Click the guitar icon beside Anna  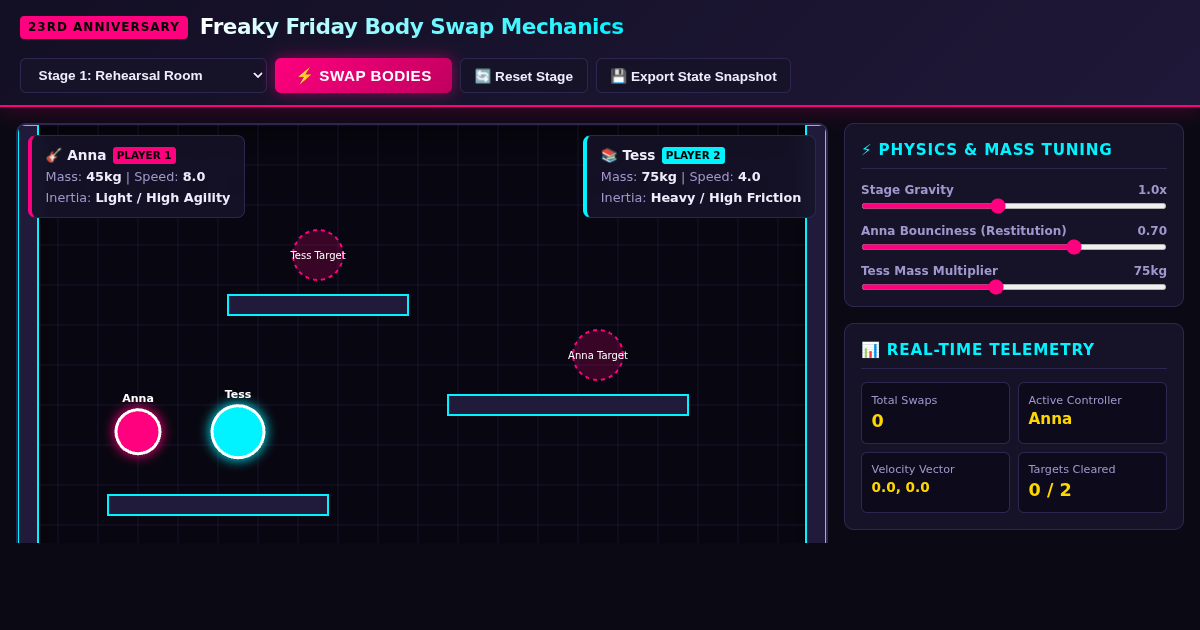click(x=54, y=155)
